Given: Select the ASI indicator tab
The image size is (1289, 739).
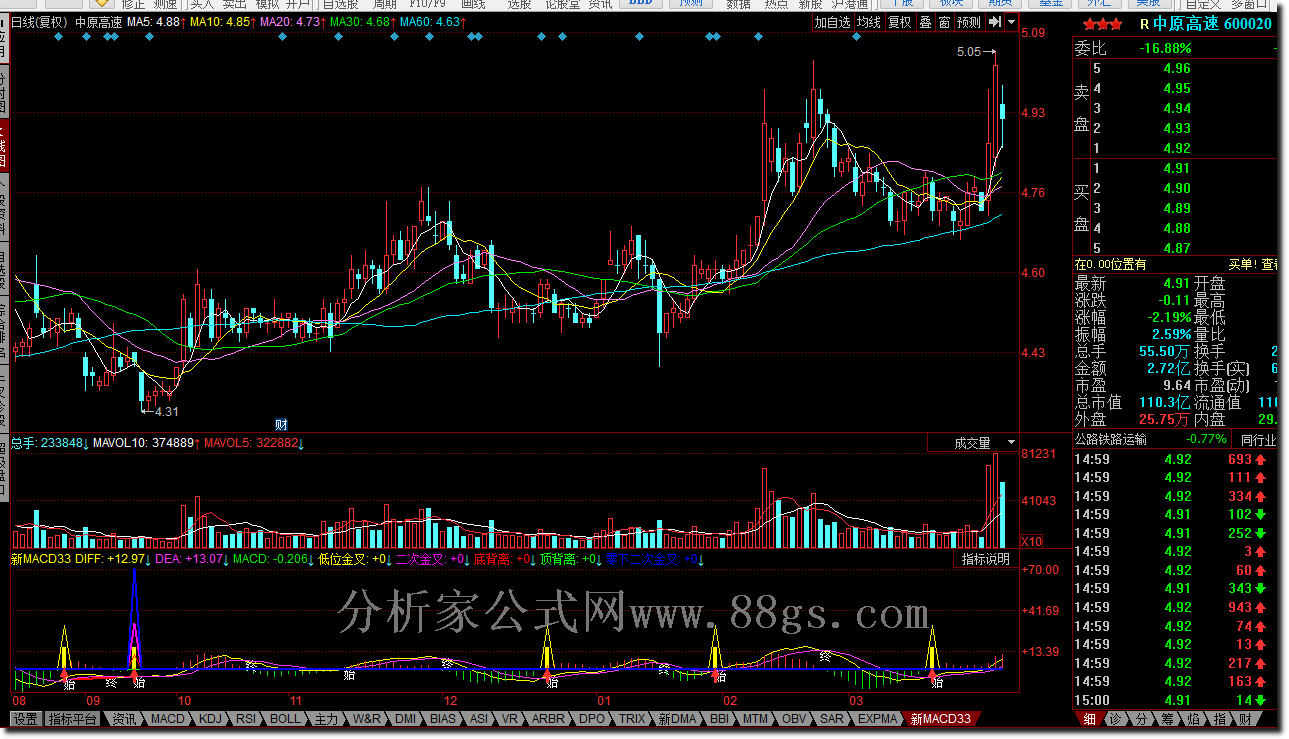Looking at the screenshot, I should (480, 719).
